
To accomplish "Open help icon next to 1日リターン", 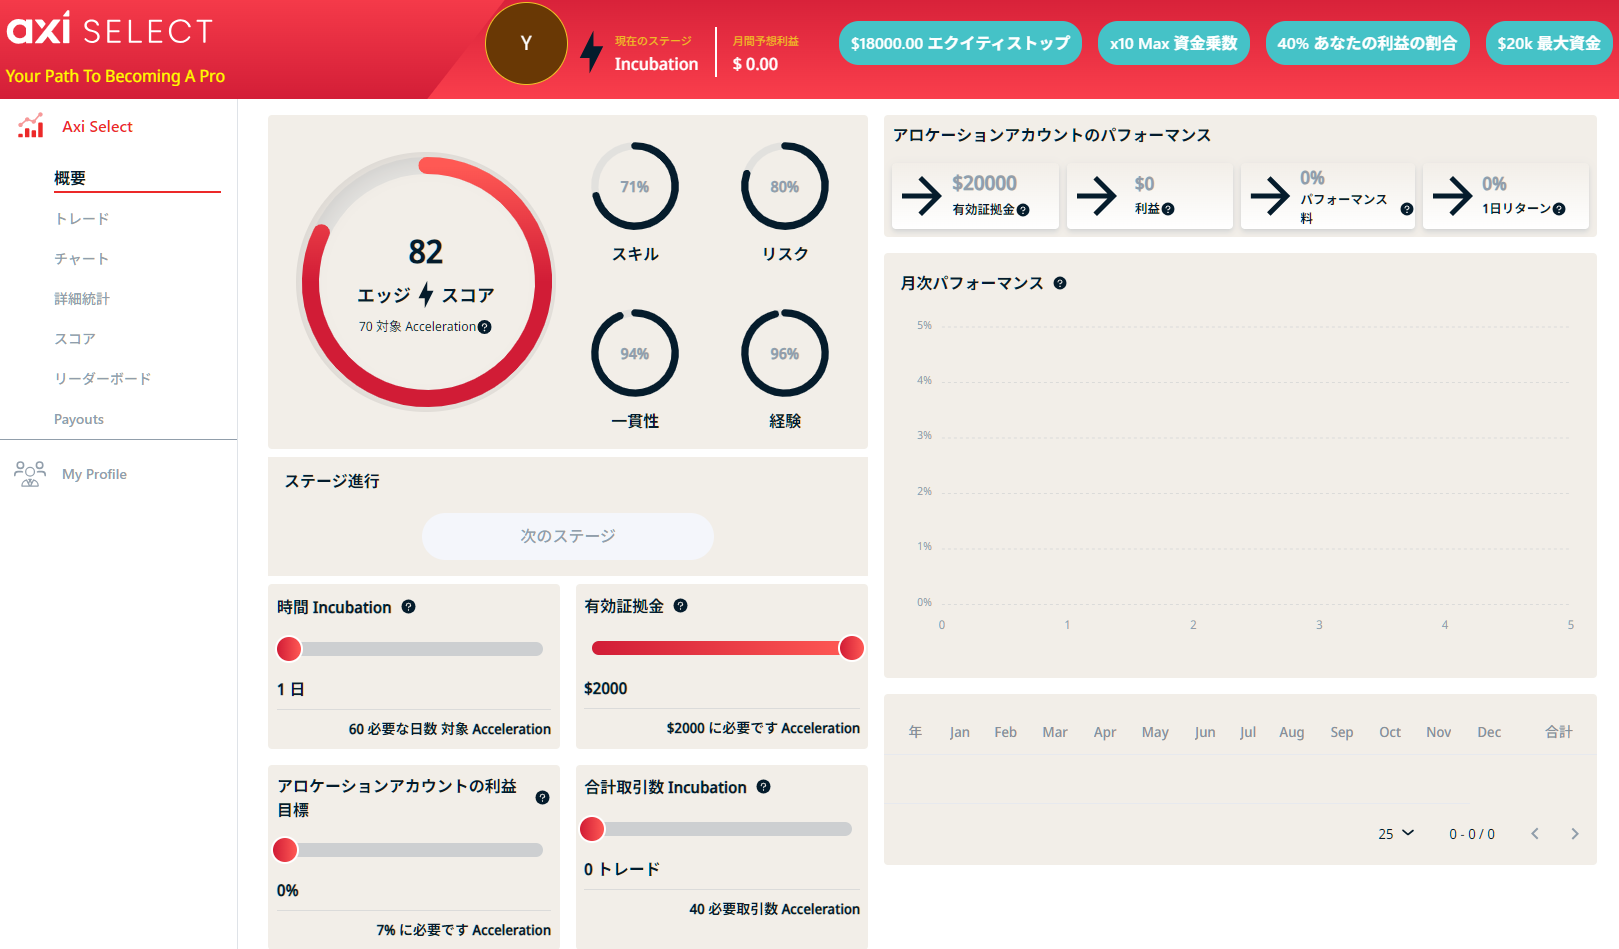I will tap(1559, 209).
